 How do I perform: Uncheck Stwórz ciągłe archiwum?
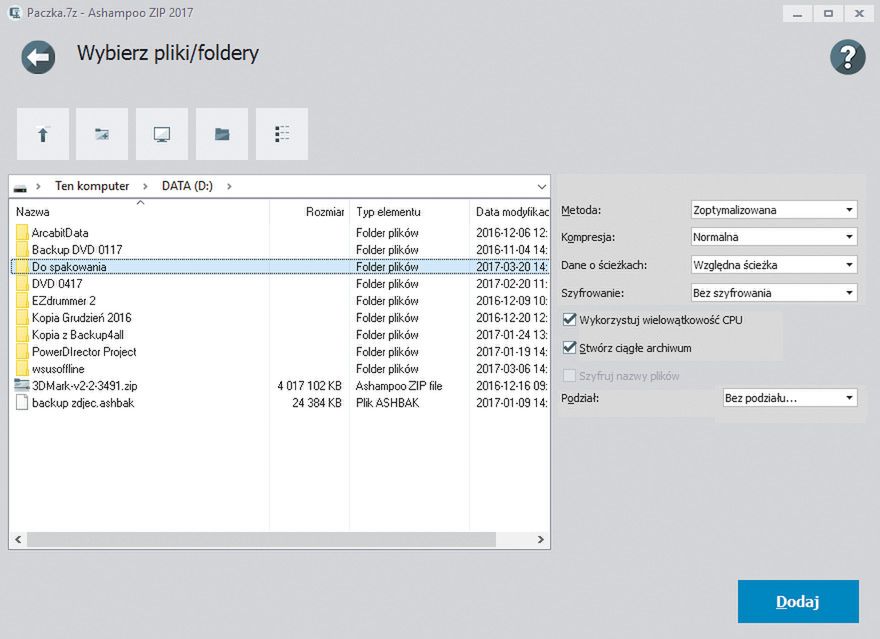[569, 348]
